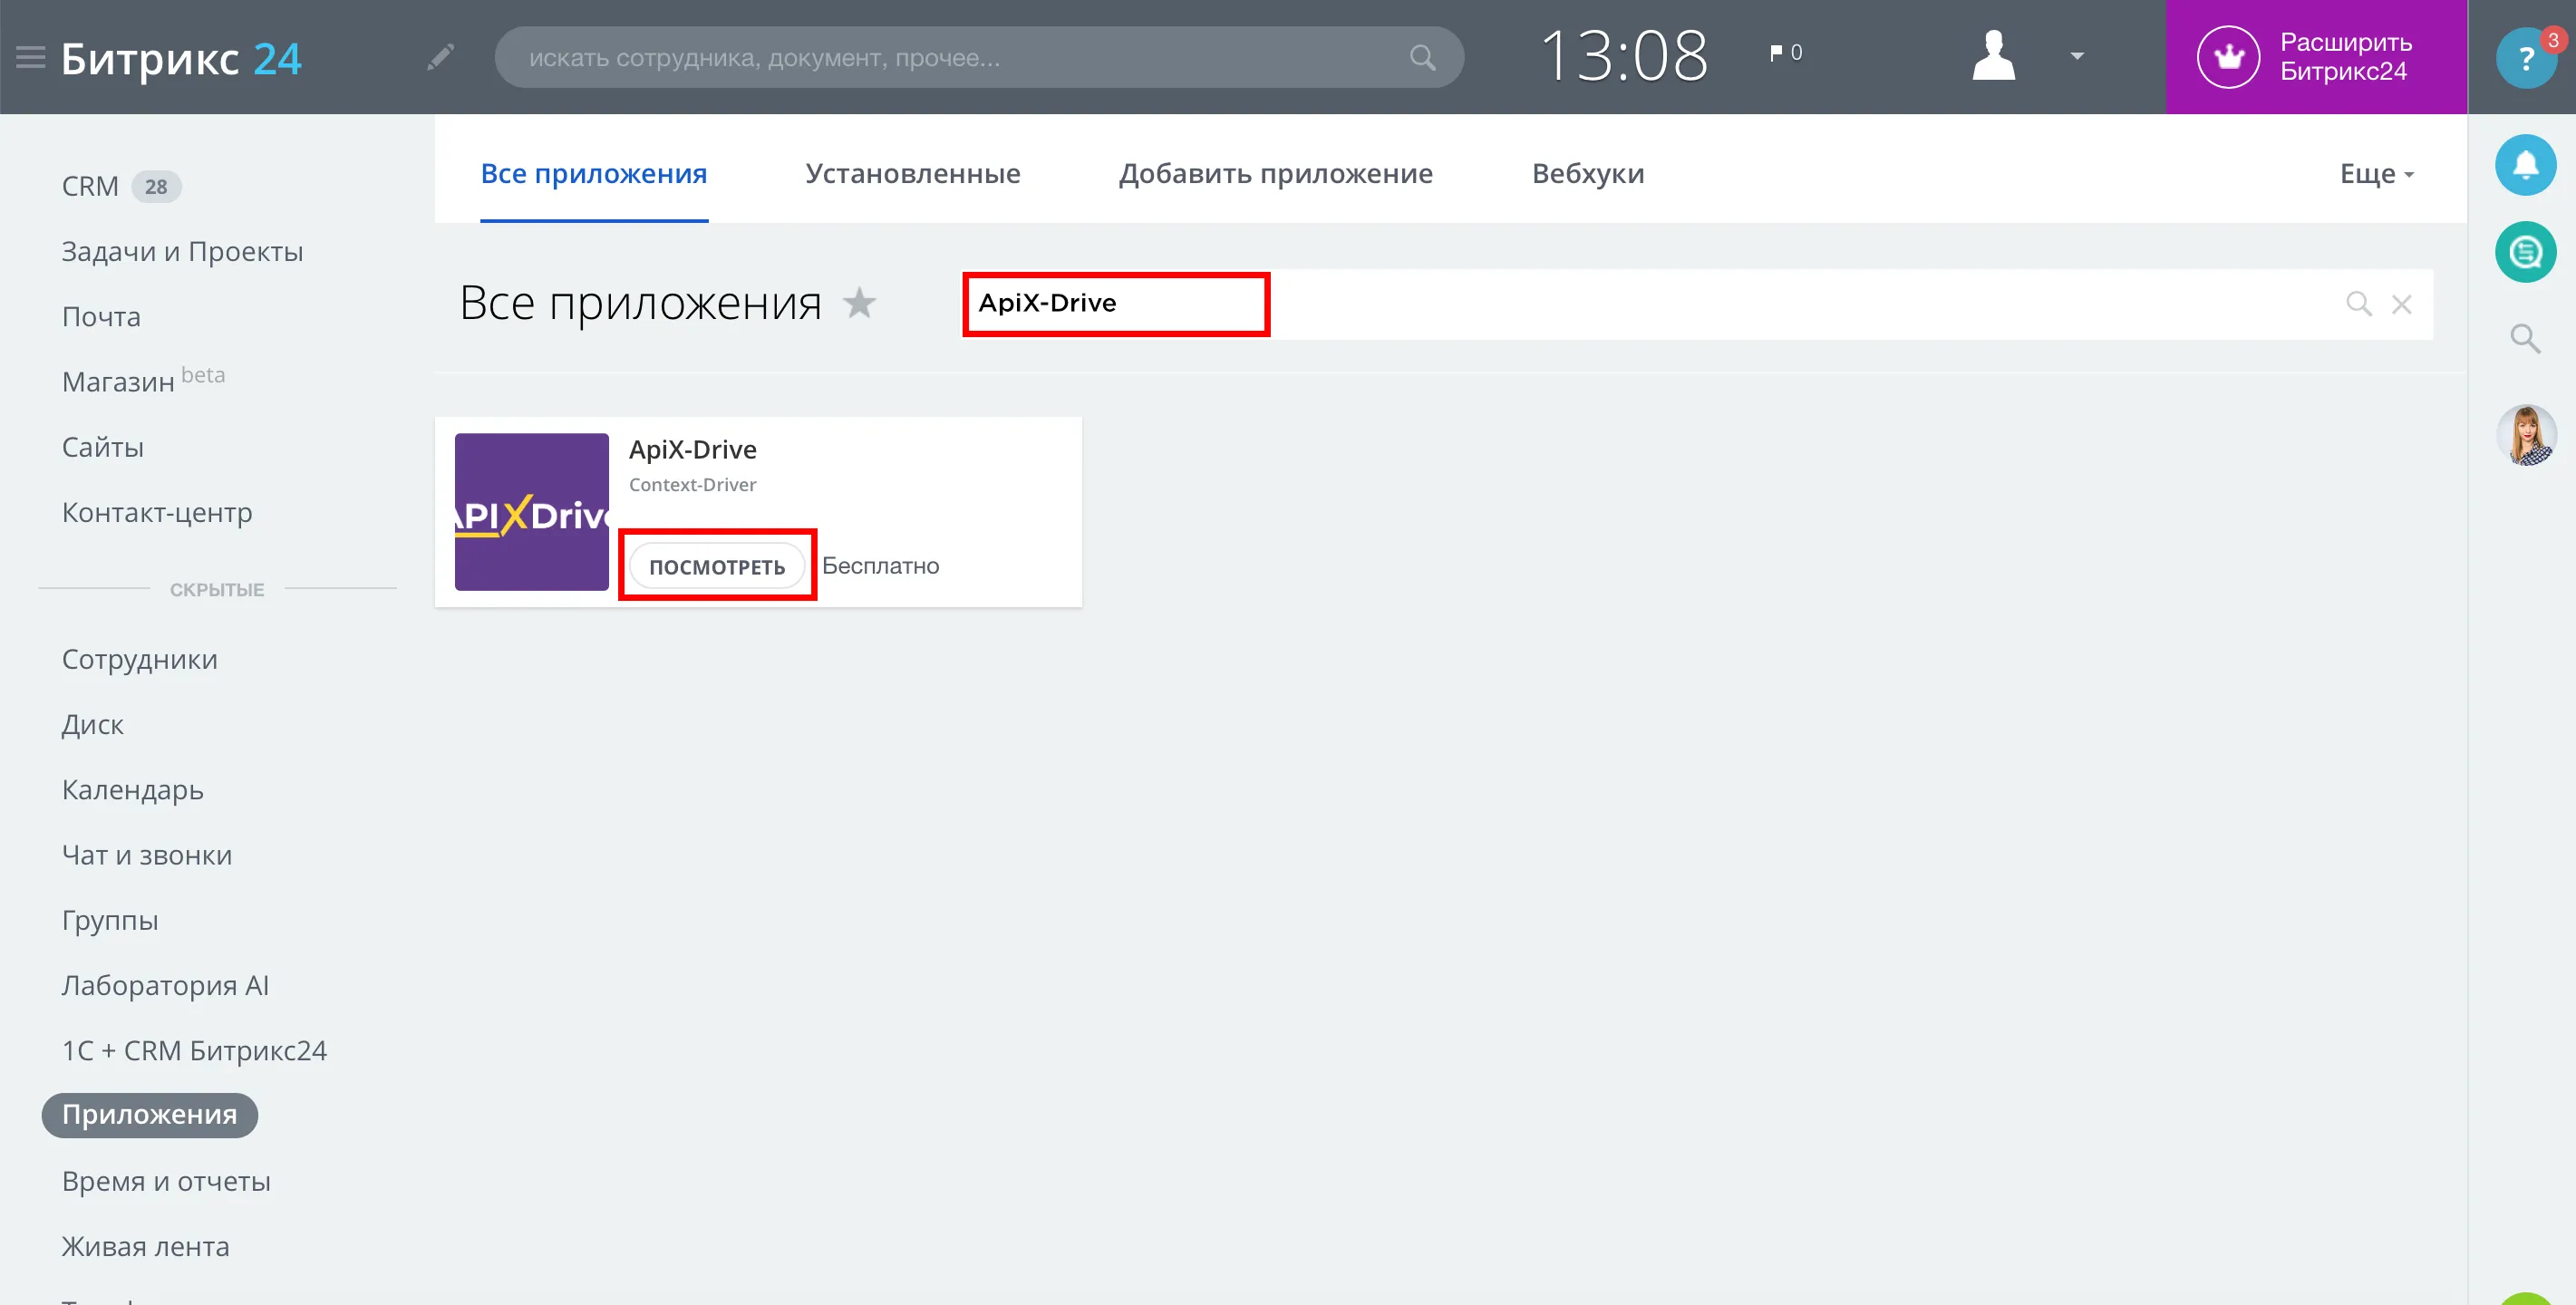Open the Вебхуки tab
Screen dimensions: 2576x1305
click(1588, 173)
